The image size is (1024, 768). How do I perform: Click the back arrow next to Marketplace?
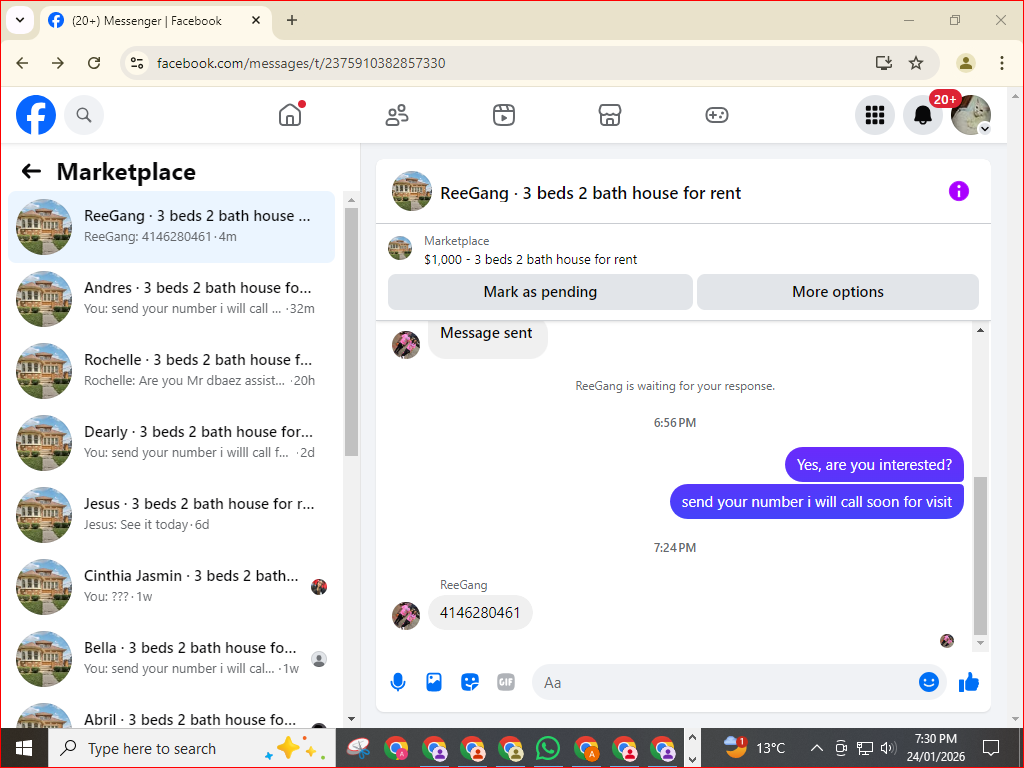coord(31,171)
